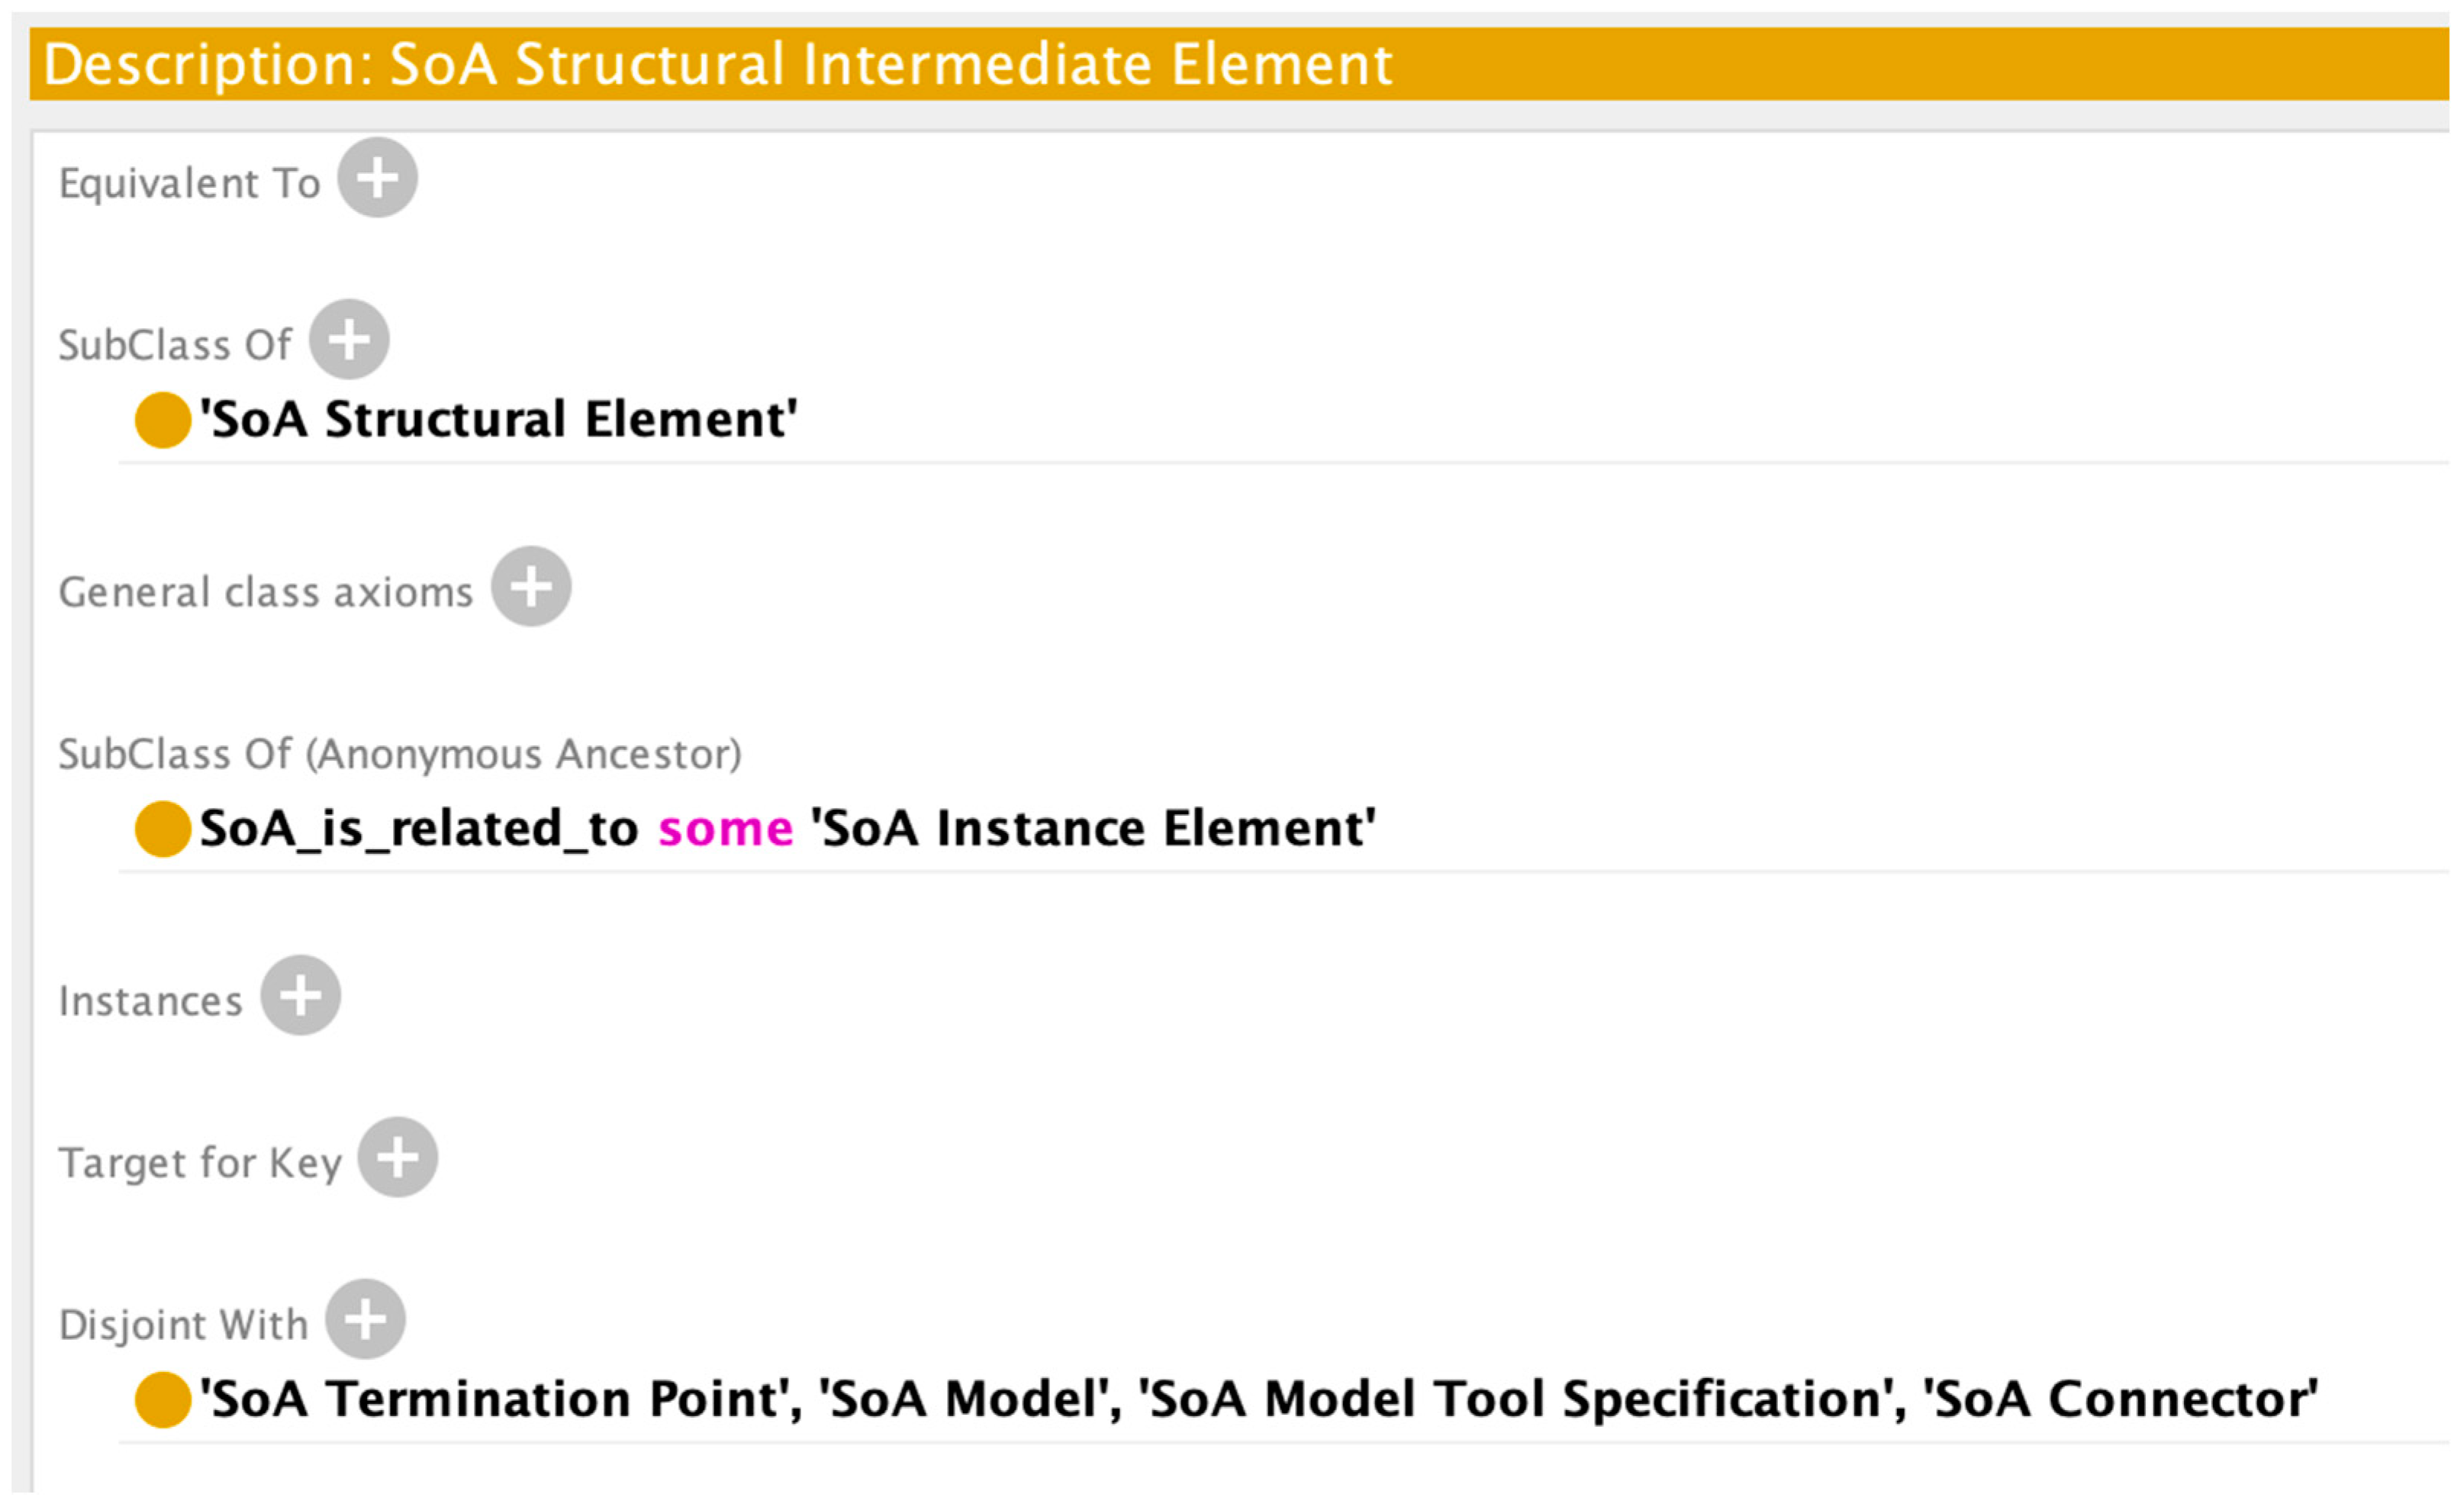Click the 'Equivalent To' section label
Viewport: 2464px width, 1507px height.
(x=189, y=184)
